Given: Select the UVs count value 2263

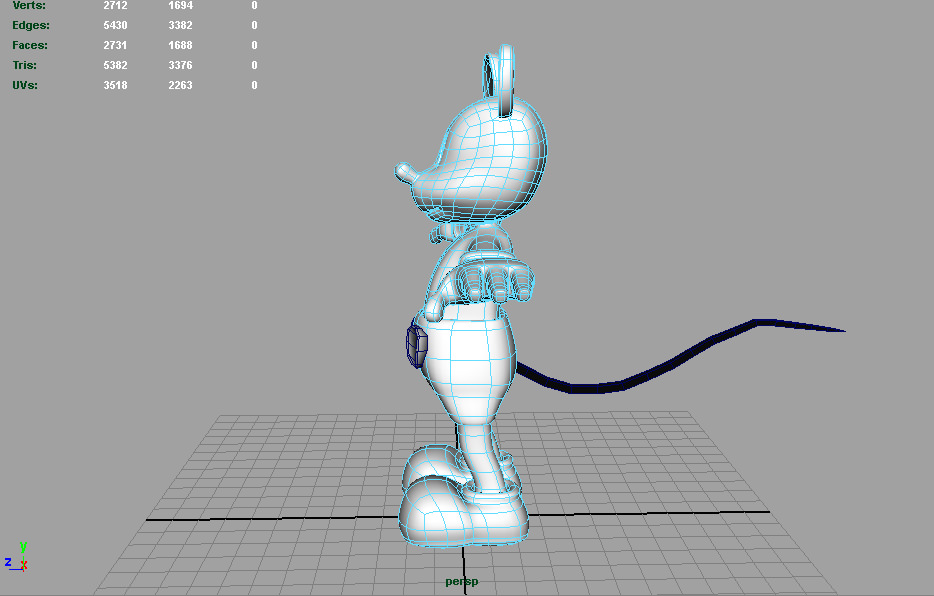Looking at the screenshot, I should pyautogui.click(x=180, y=85).
